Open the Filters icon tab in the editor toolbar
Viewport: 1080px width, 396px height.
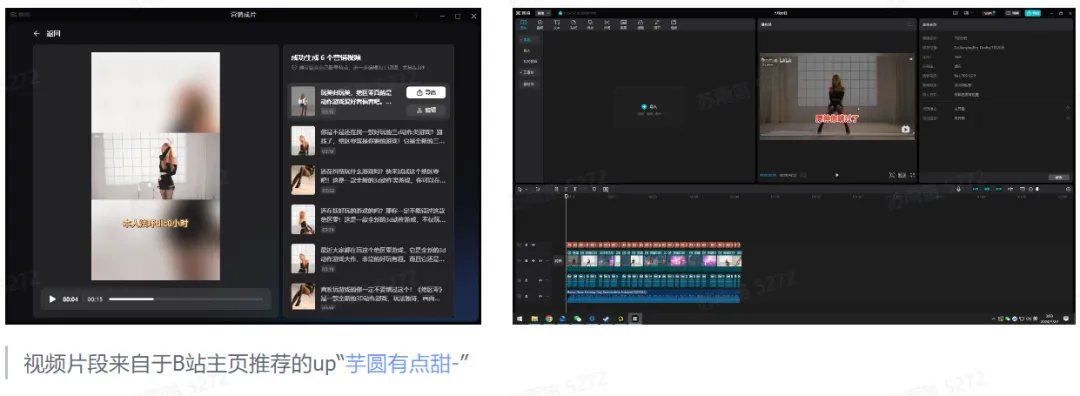click(x=640, y=24)
